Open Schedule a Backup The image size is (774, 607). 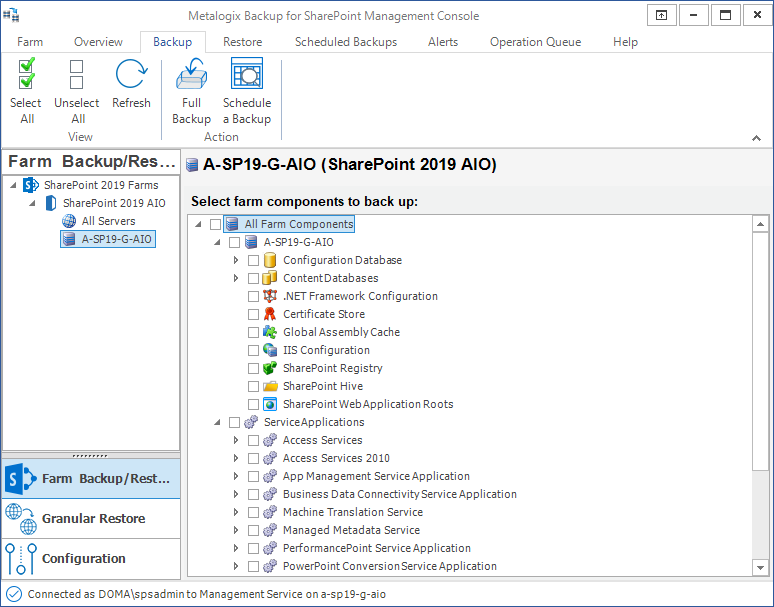coord(247,91)
